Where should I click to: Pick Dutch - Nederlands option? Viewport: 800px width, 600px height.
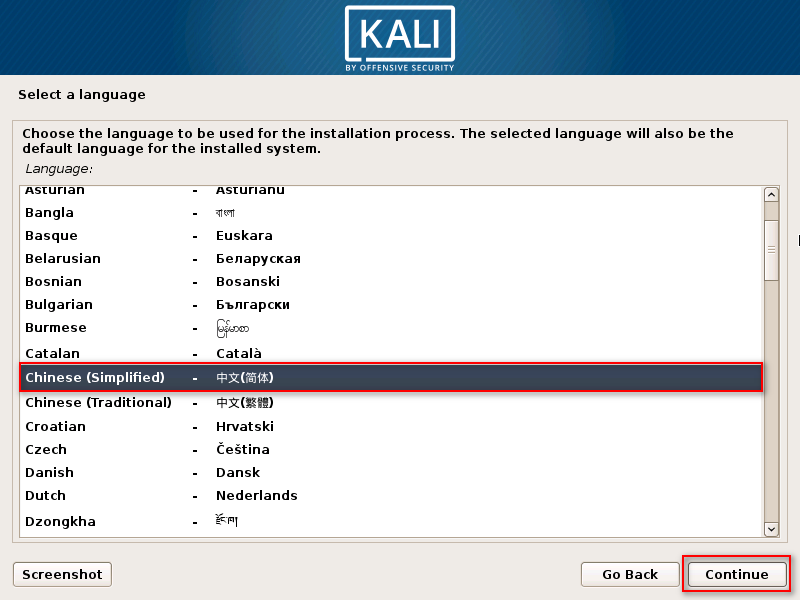pos(391,495)
